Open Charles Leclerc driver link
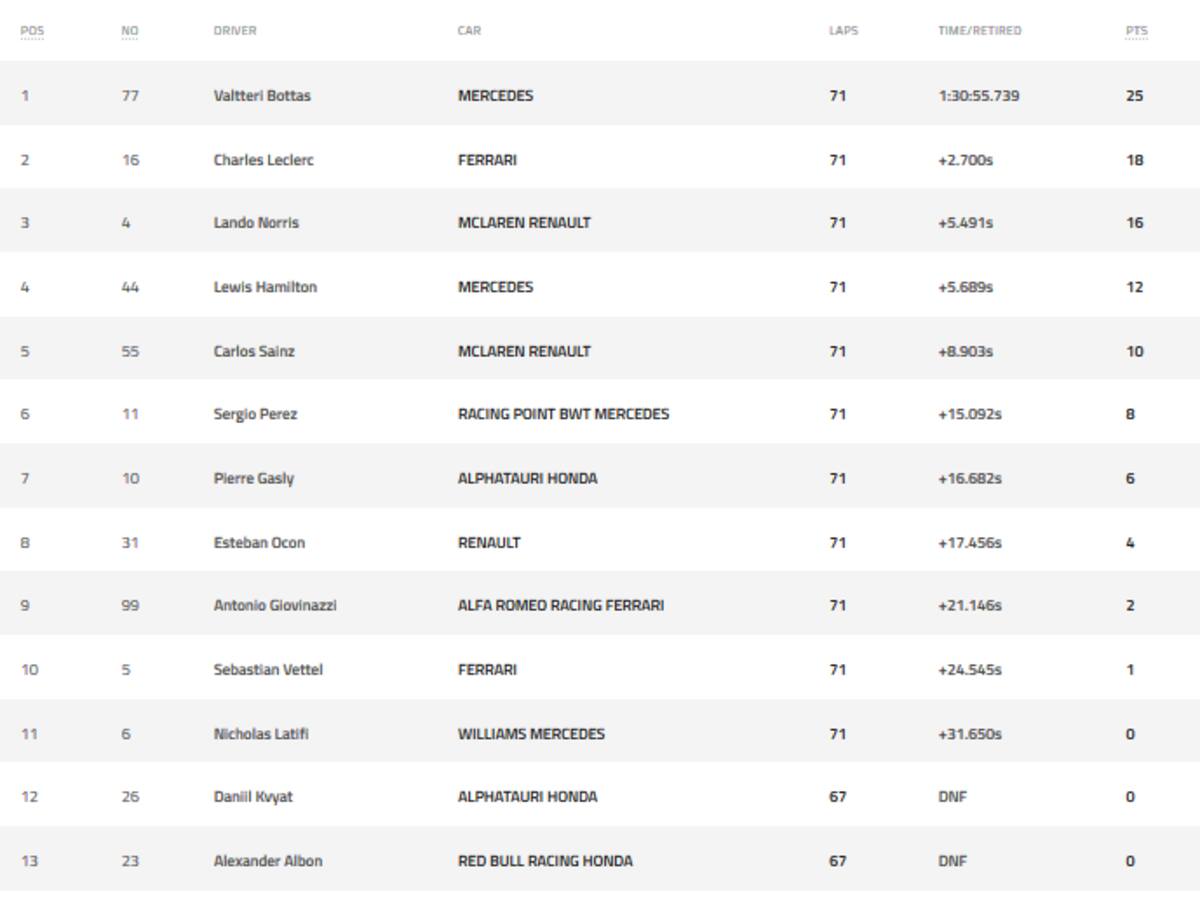 coord(263,160)
